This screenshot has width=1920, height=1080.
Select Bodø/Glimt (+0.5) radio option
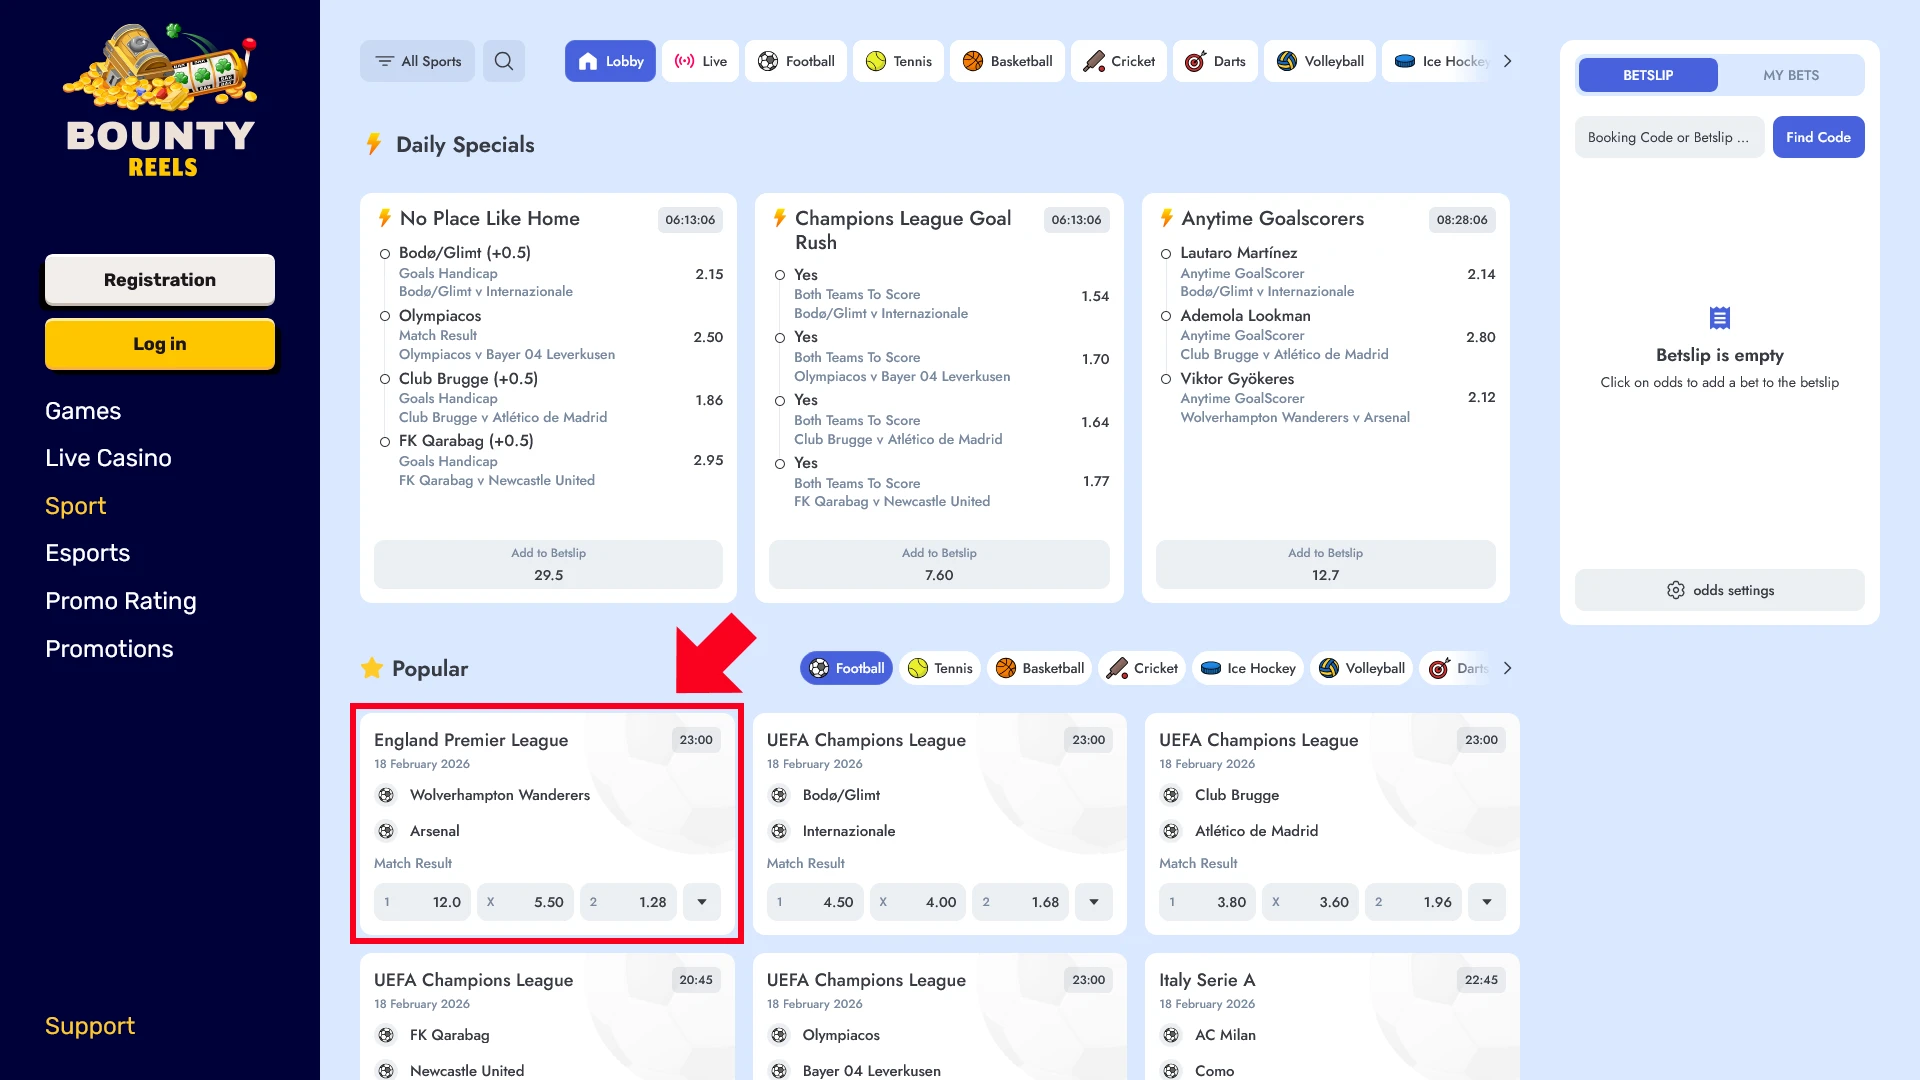click(385, 254)
